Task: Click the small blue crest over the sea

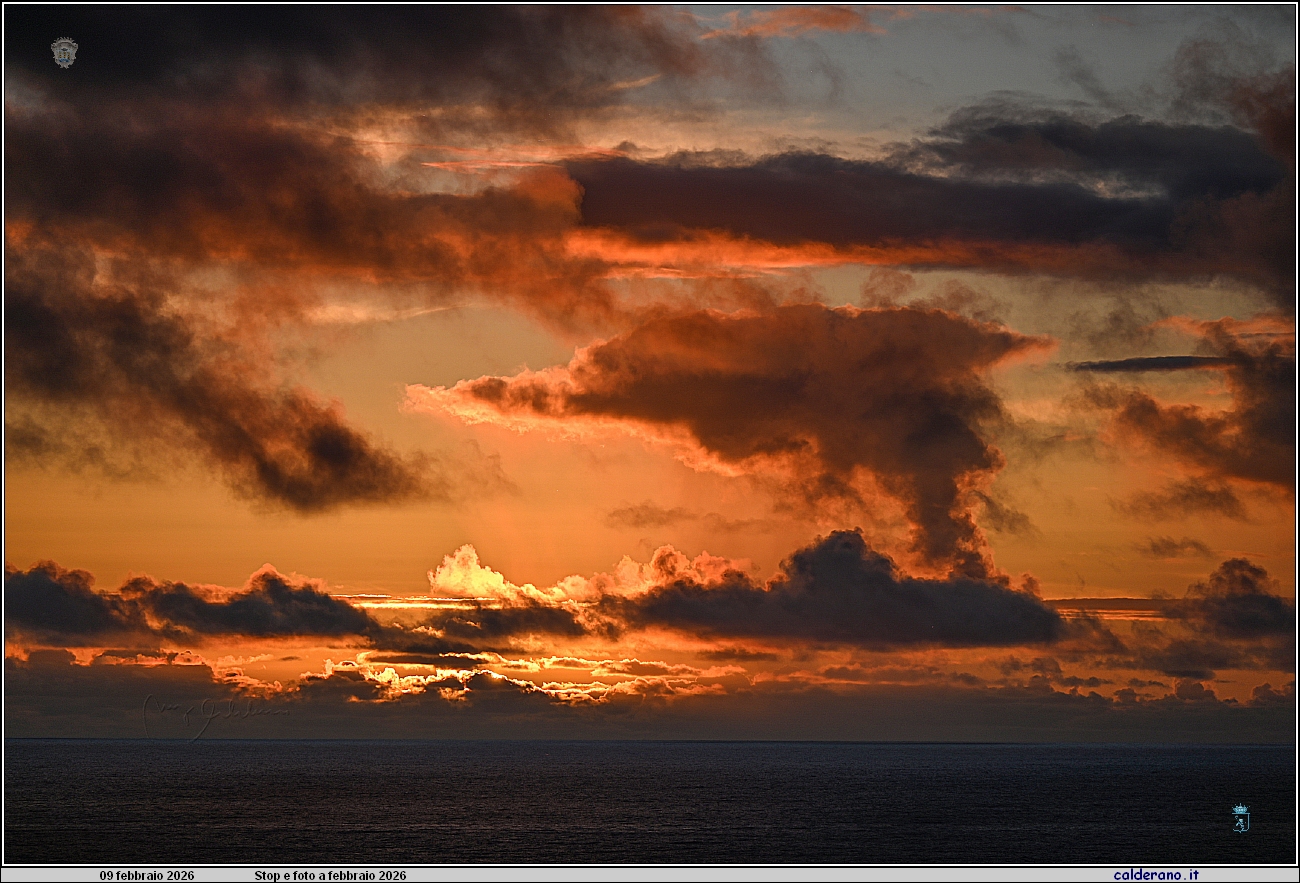Action: coord(1240,818)
